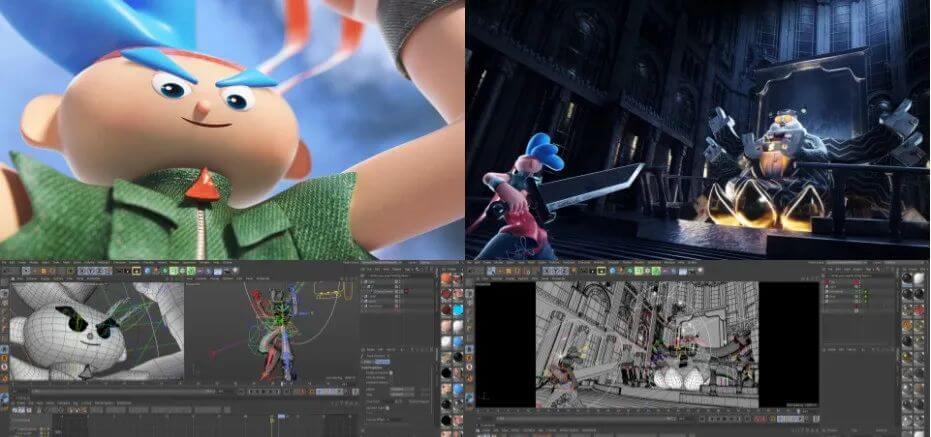Click yellow-outlined render icon in left window toolbar

point(137,271)
